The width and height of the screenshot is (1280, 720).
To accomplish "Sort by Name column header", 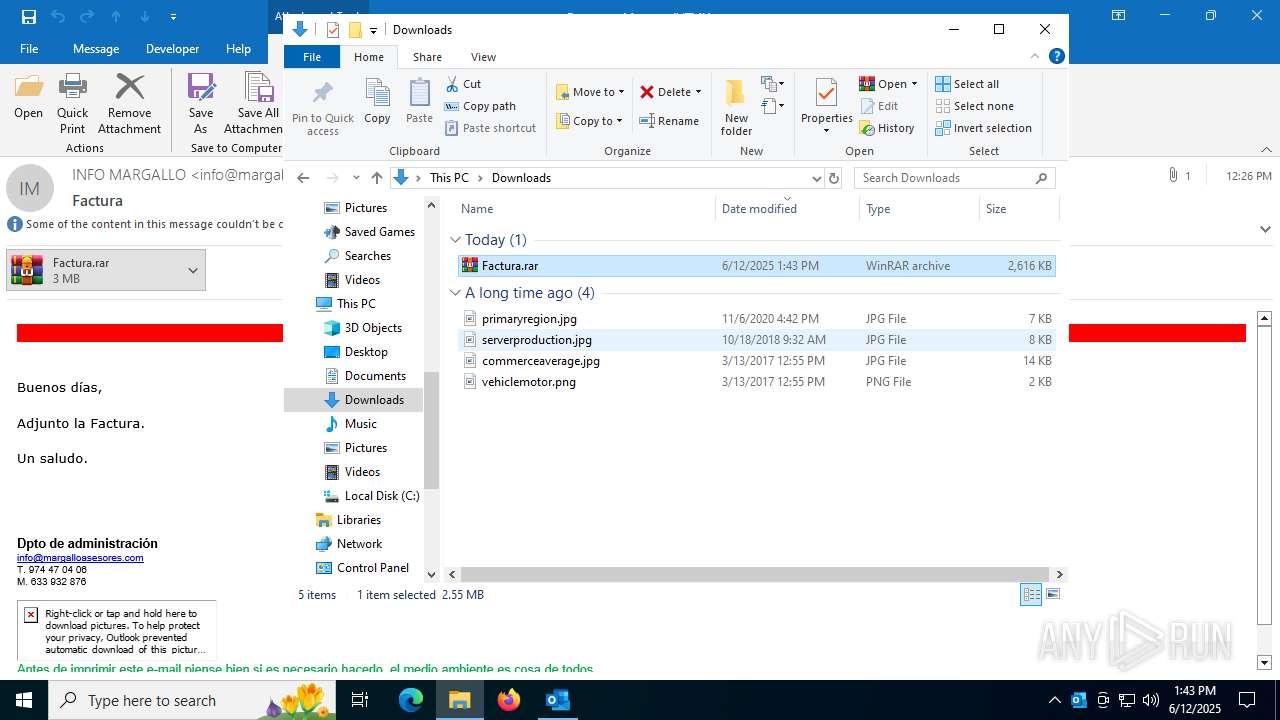I will (585, 209).
